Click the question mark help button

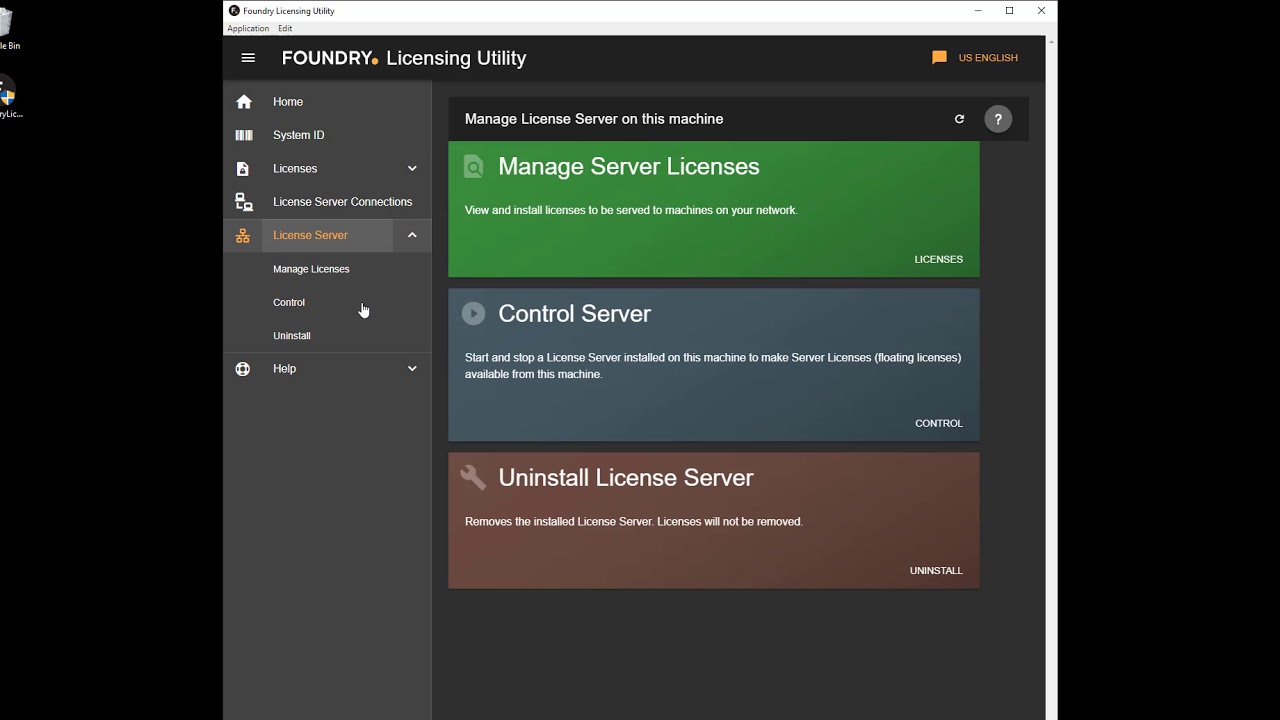tap(998, 119)
